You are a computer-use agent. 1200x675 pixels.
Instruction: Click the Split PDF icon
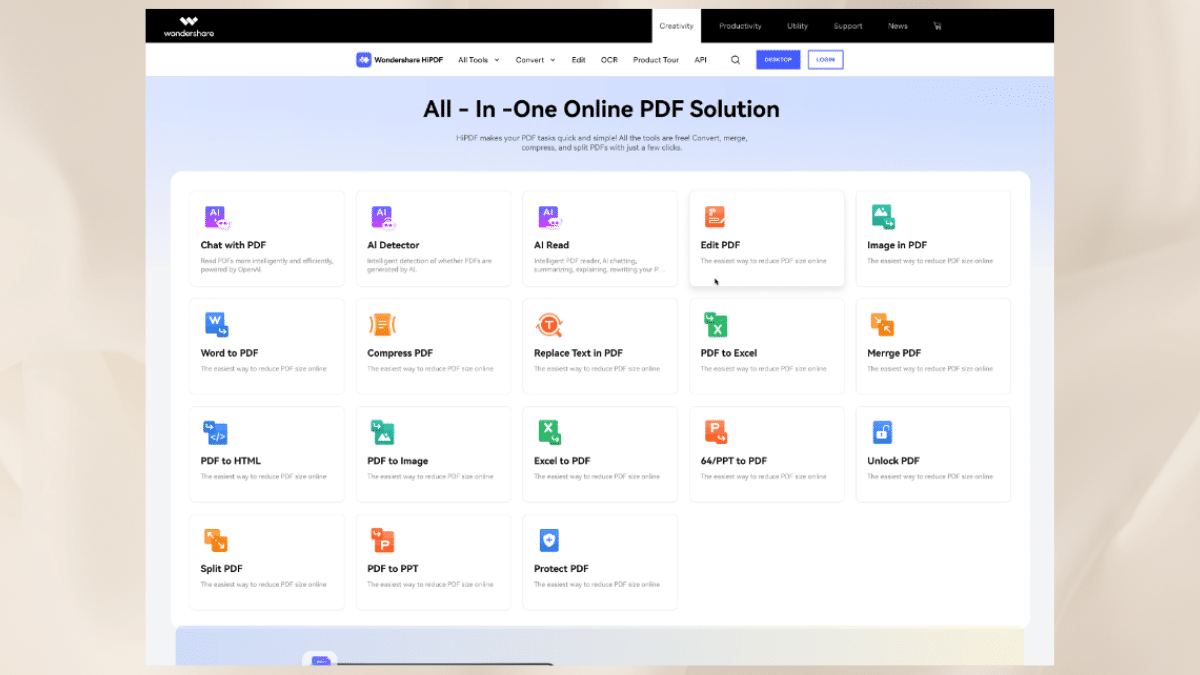tap(215, 540)
